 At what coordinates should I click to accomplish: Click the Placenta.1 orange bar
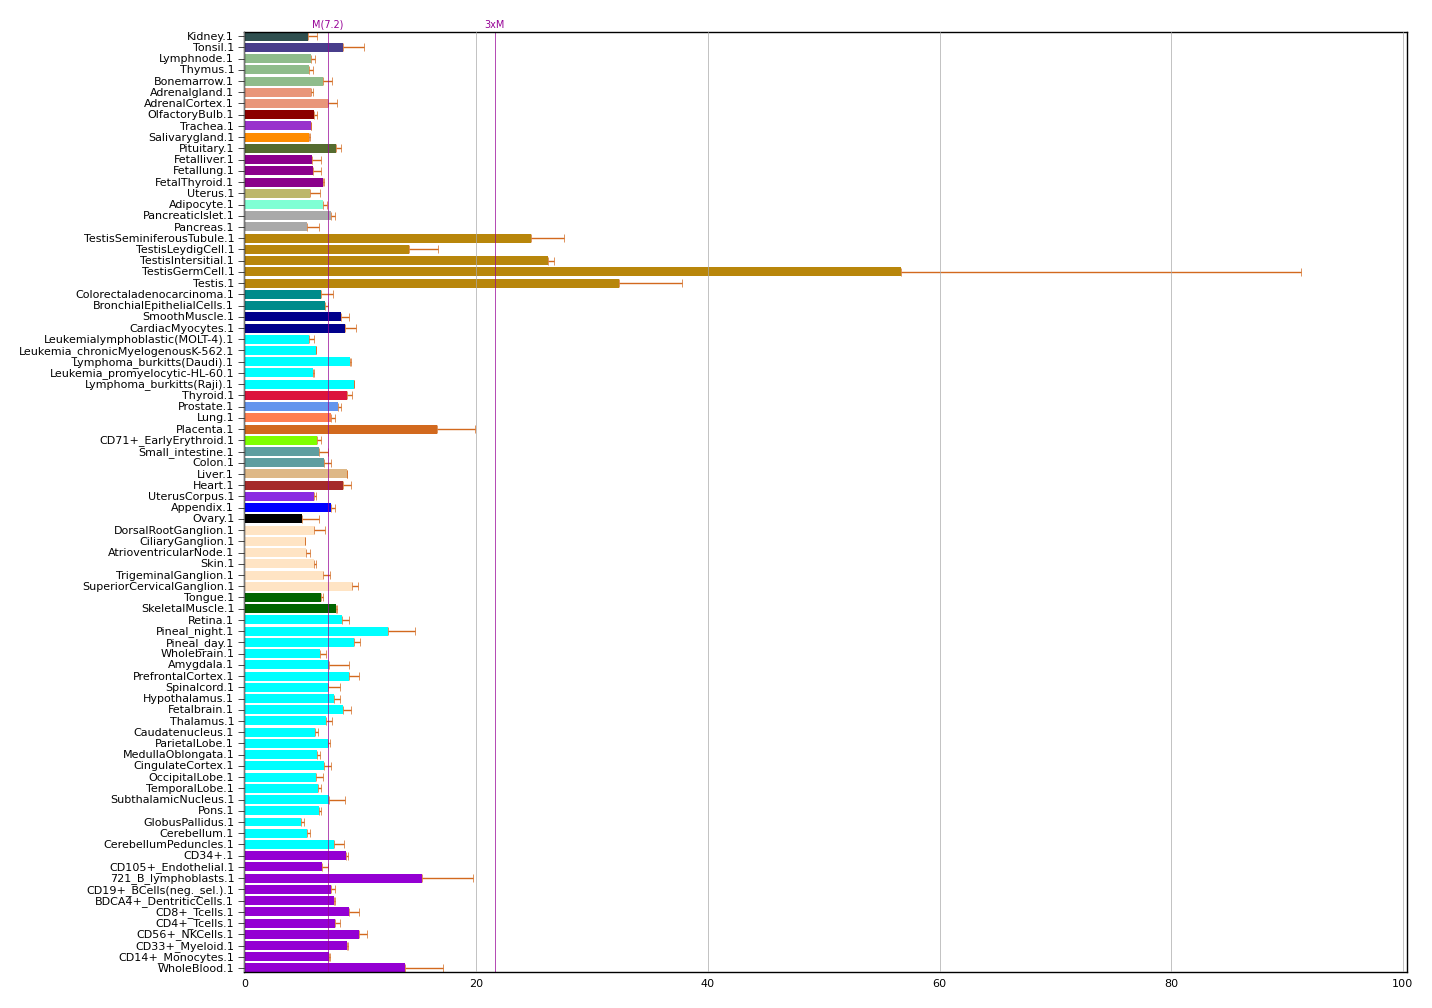click(x=340, y=429)
